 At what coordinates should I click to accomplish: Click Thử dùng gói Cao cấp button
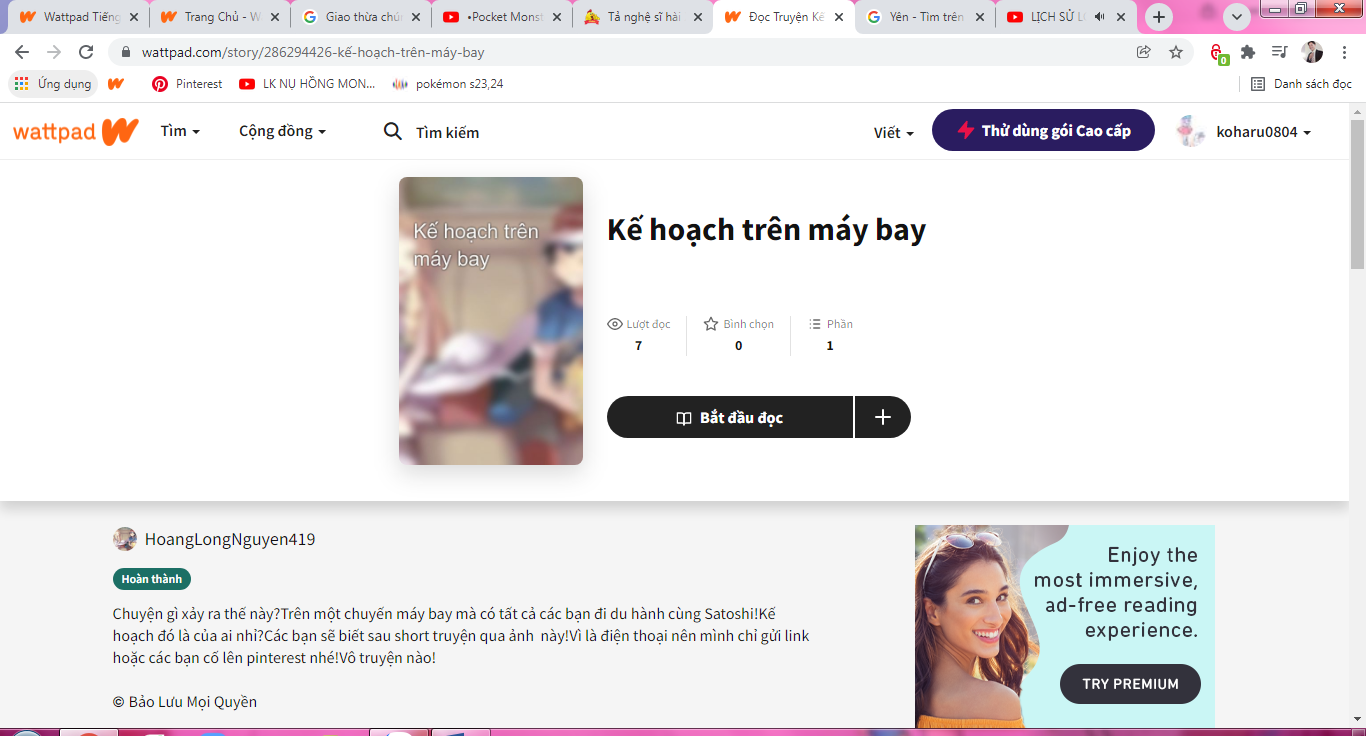click(1043, 130)
